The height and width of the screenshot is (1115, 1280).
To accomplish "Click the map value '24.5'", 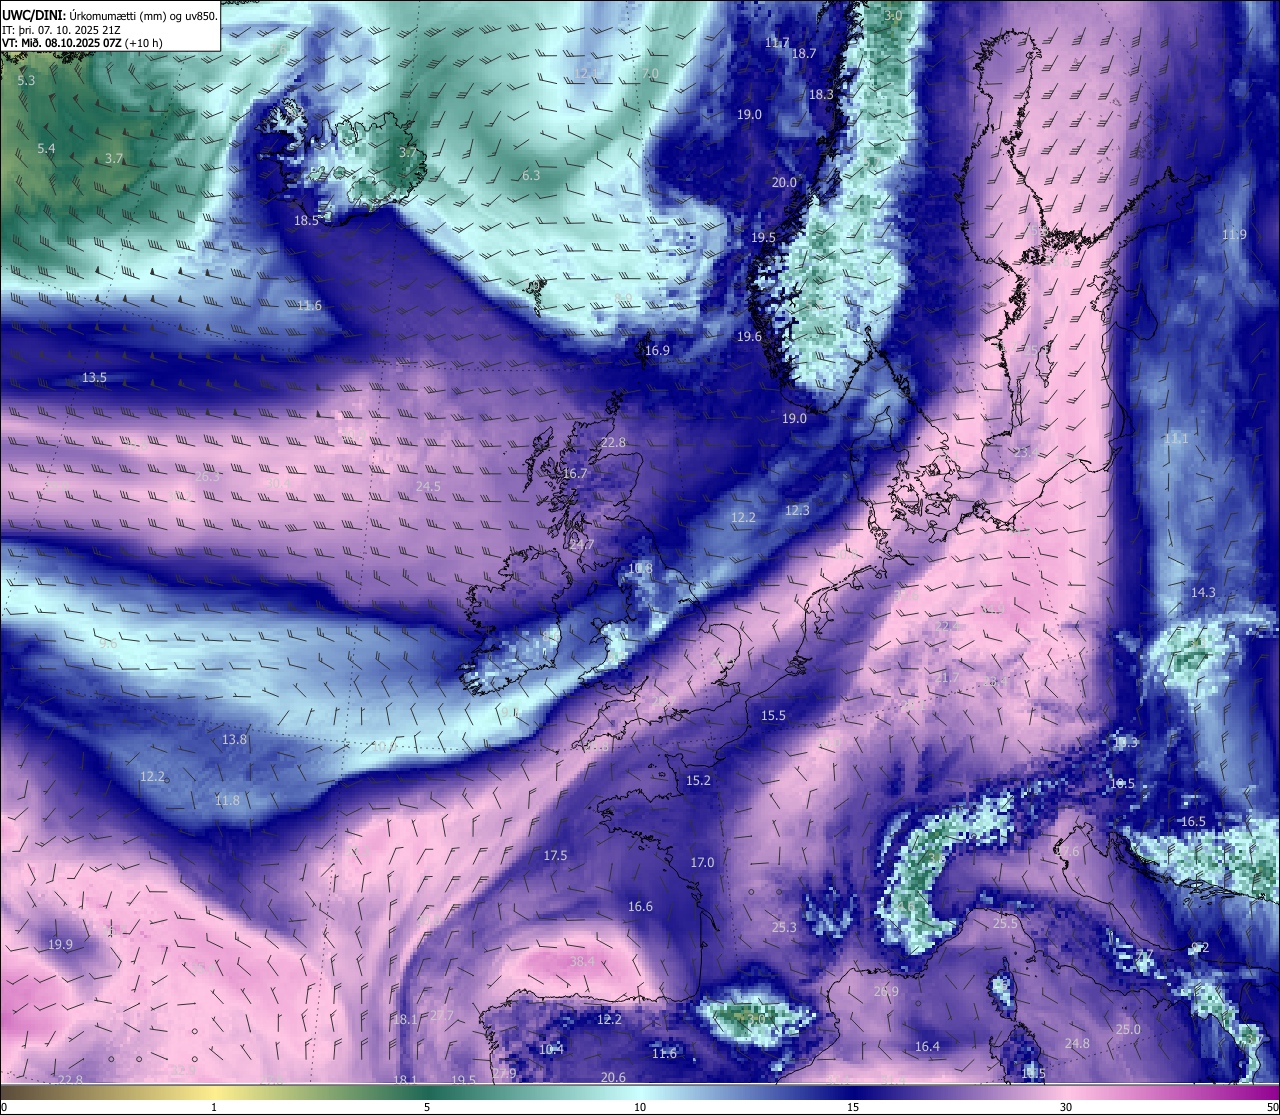I will [428, 487].
